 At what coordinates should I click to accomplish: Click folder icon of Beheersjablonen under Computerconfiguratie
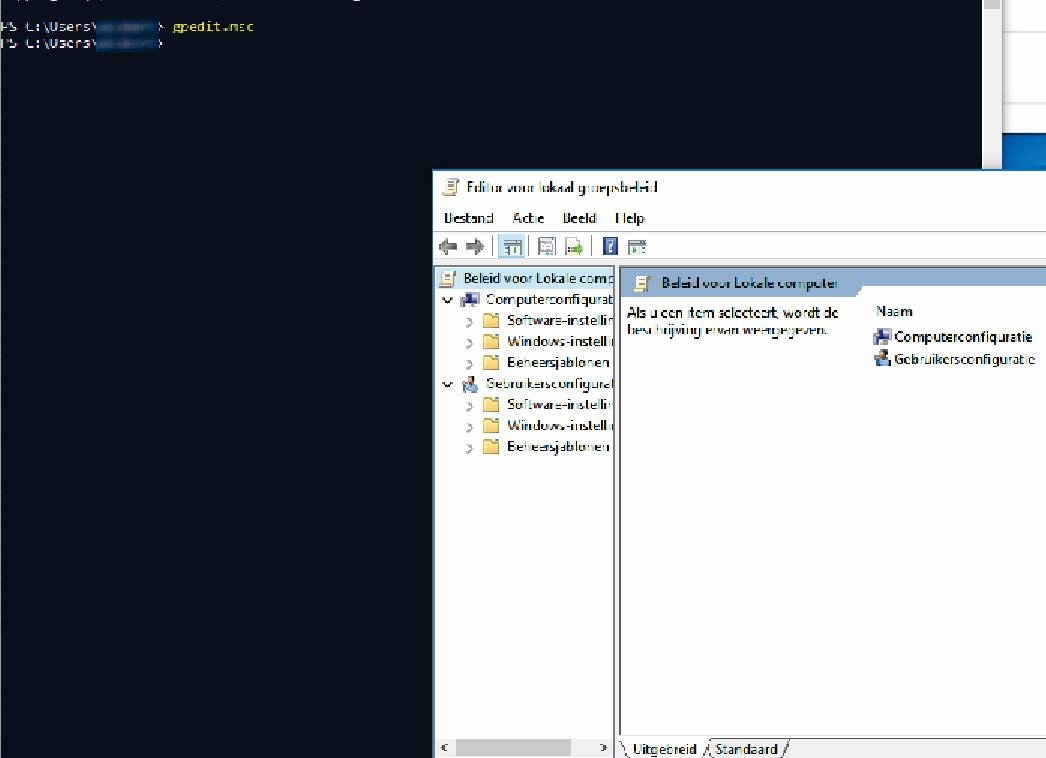(491, 363)
